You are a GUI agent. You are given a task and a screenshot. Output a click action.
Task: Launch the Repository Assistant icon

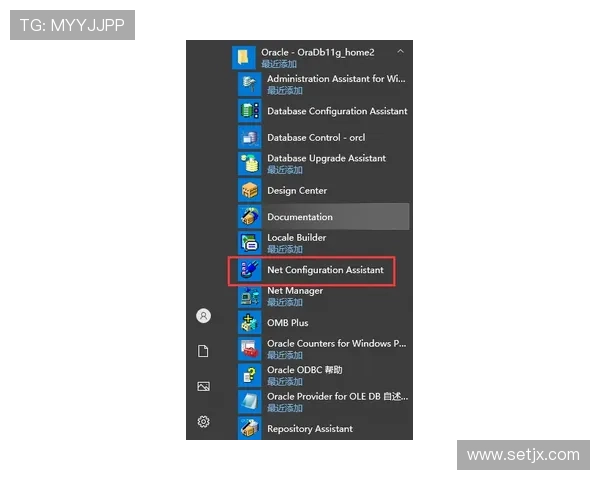coord(249,428)
